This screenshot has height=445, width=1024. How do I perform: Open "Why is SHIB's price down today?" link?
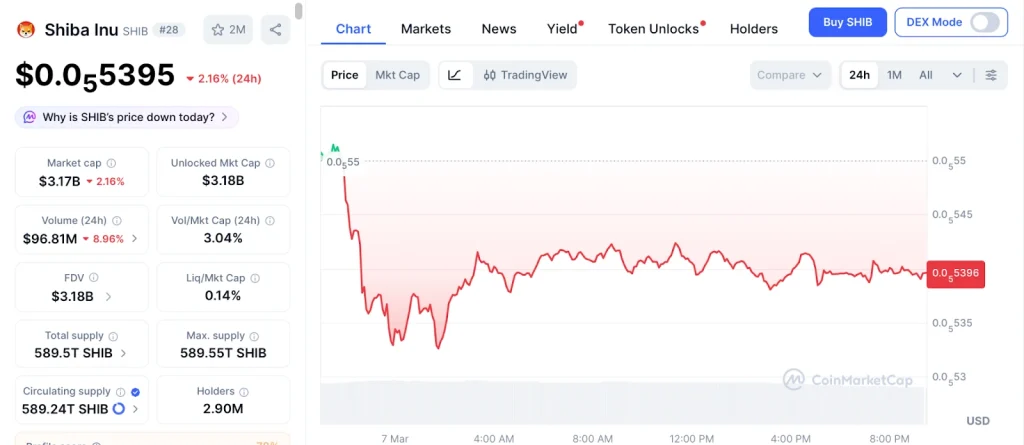[127, 117]
